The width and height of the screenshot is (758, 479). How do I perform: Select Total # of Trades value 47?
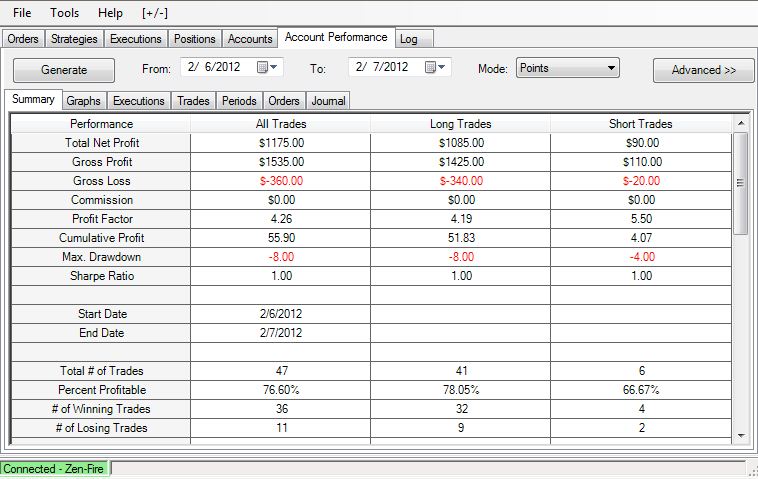pyautogui.click(x=281, y=371)
